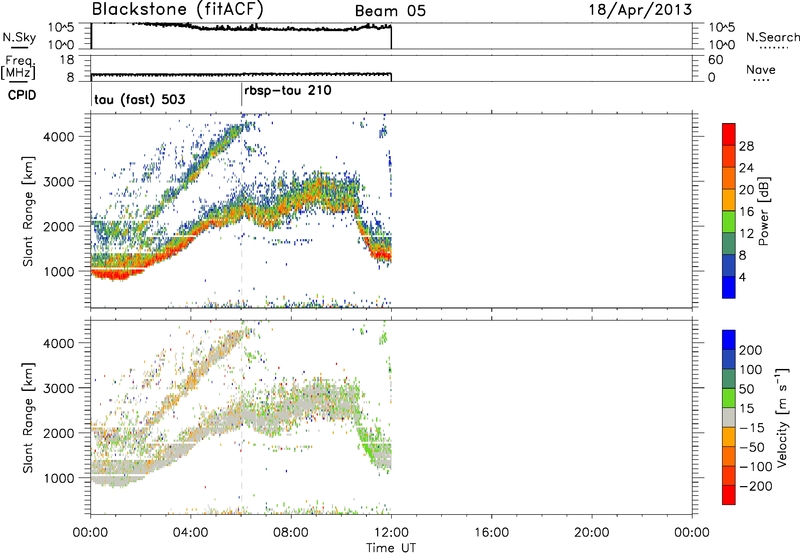The width and height of the screenshot is (800, 554).
Task: Click the "-200" label on velocity colorbar
Action: [x=755, y=486]
